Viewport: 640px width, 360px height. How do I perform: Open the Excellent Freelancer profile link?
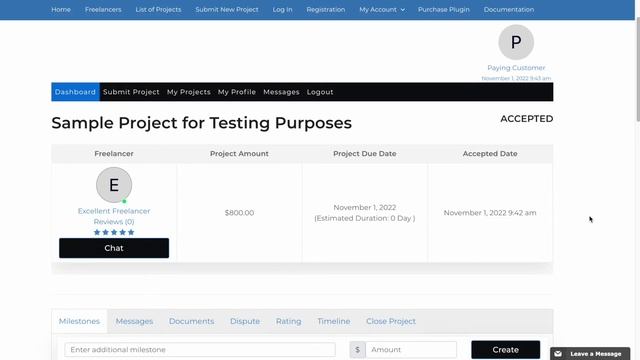(114, 211)
